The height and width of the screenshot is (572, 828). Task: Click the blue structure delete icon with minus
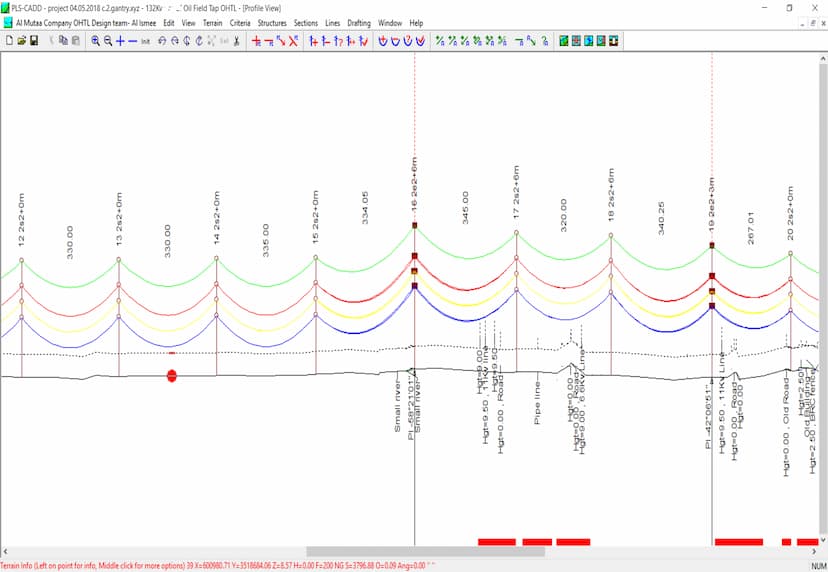point(326,41)
